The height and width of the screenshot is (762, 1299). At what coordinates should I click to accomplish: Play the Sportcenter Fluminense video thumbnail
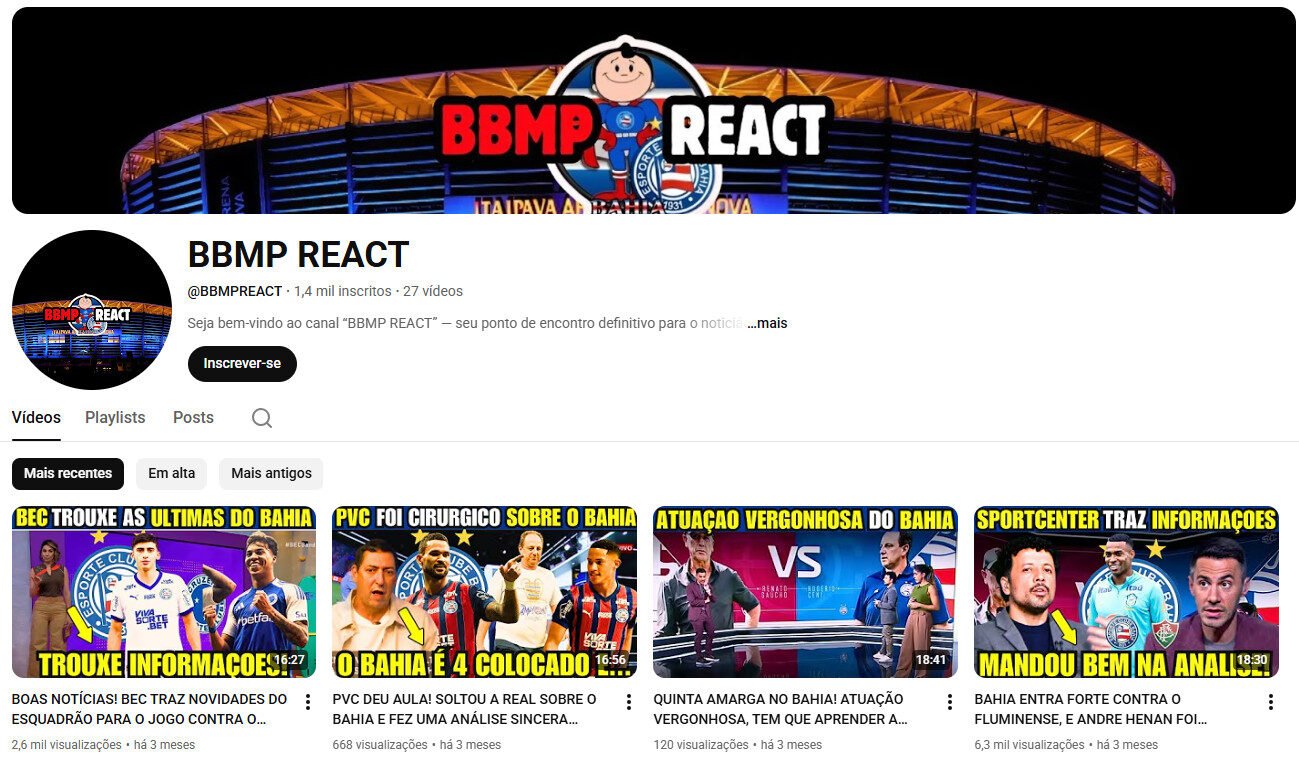tap(1126, 591)
